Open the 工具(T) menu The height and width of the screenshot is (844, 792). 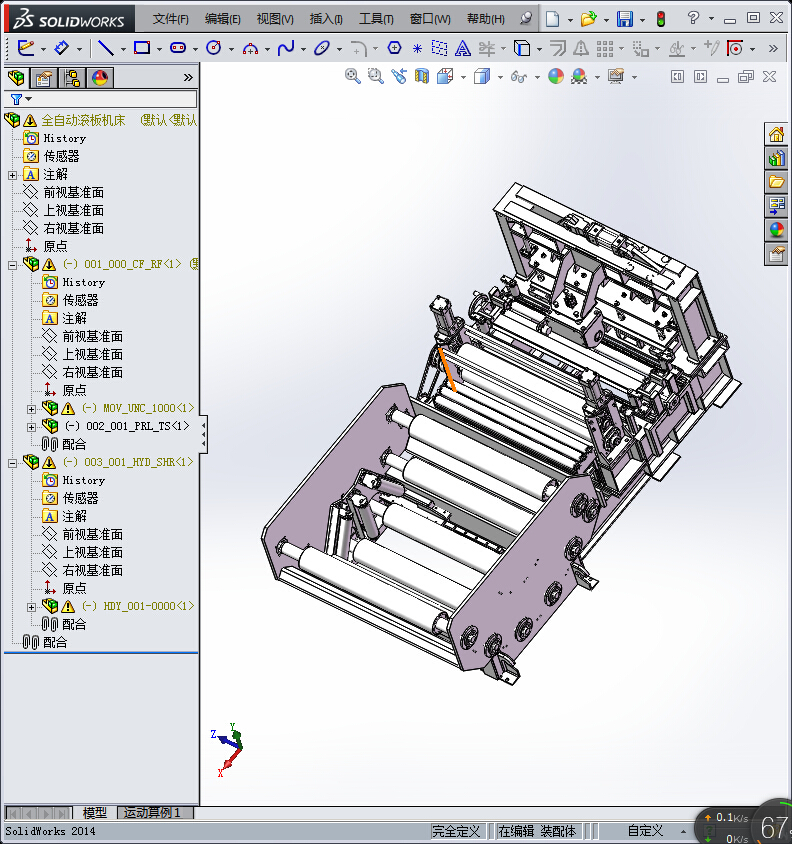point(376,19)
